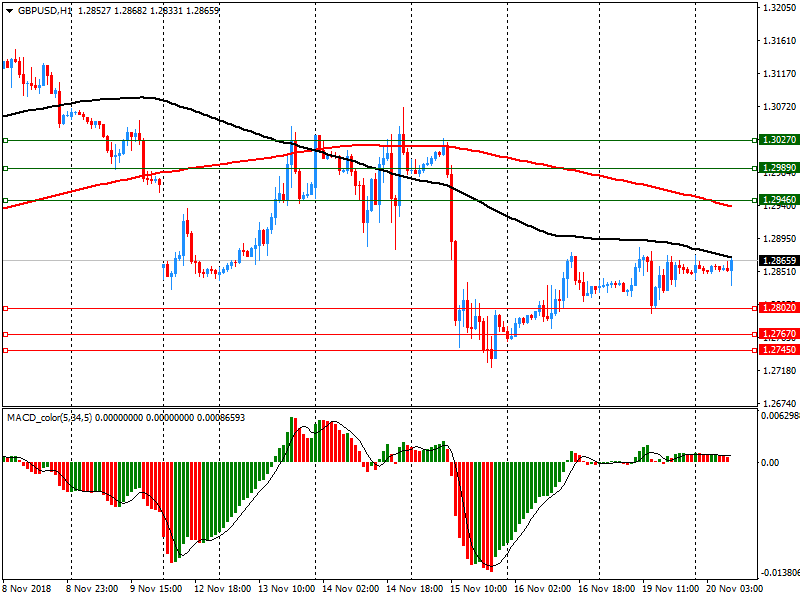Click the 14 Nov 02:00 time axis label
This screenshot has height=600, width=800.
tap(351, 589)
